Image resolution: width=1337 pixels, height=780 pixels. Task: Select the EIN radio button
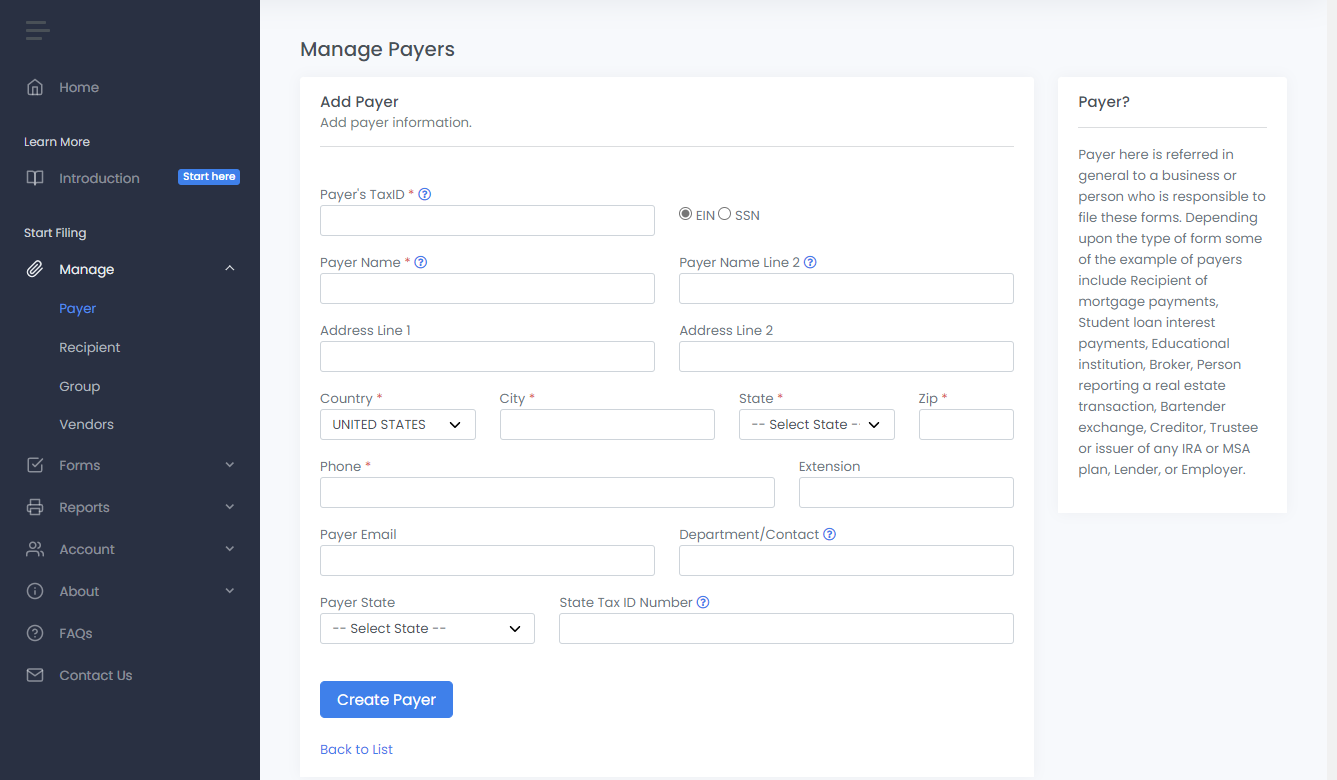(685, 214)
